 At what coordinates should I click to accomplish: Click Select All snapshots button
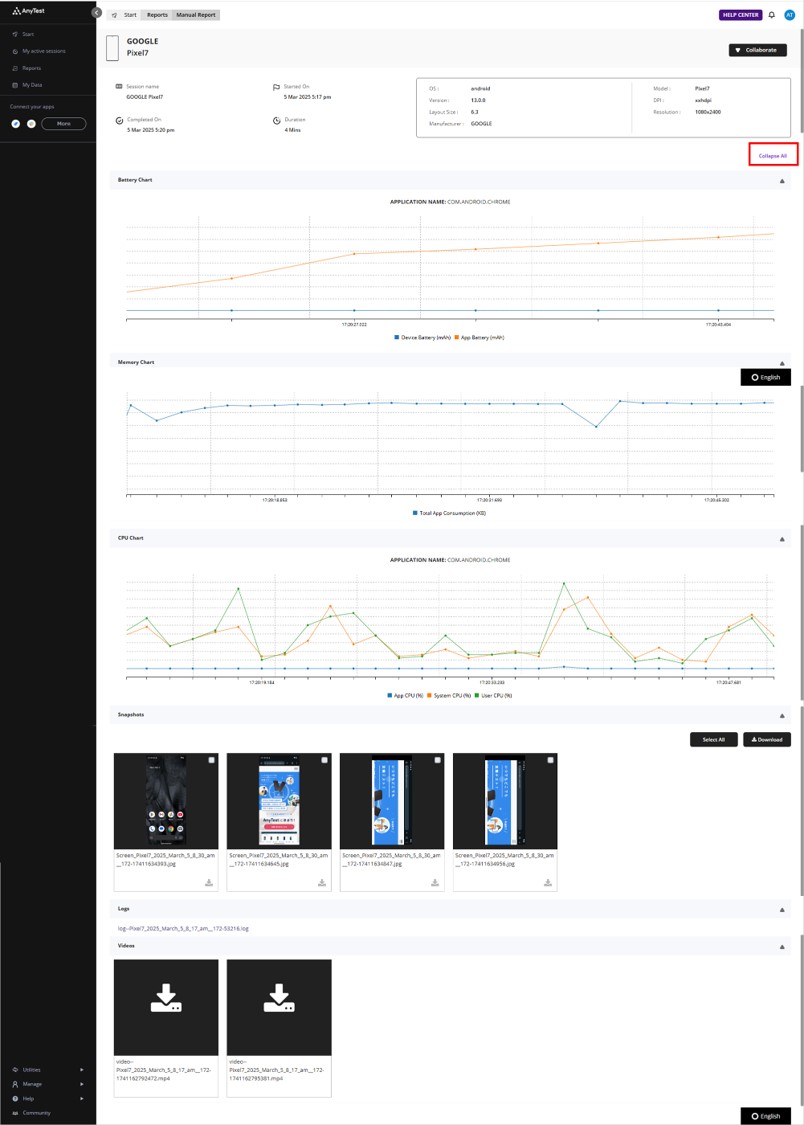point(713,740)
